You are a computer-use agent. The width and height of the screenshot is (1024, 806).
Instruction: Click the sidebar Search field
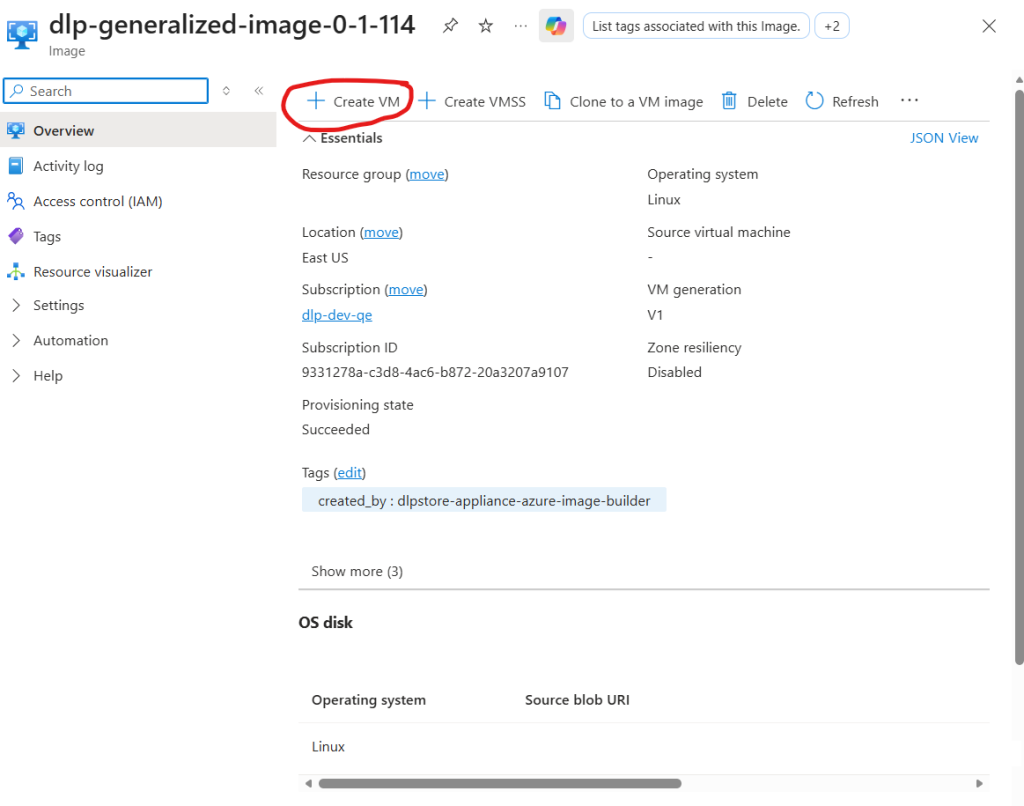pos(106,91)
